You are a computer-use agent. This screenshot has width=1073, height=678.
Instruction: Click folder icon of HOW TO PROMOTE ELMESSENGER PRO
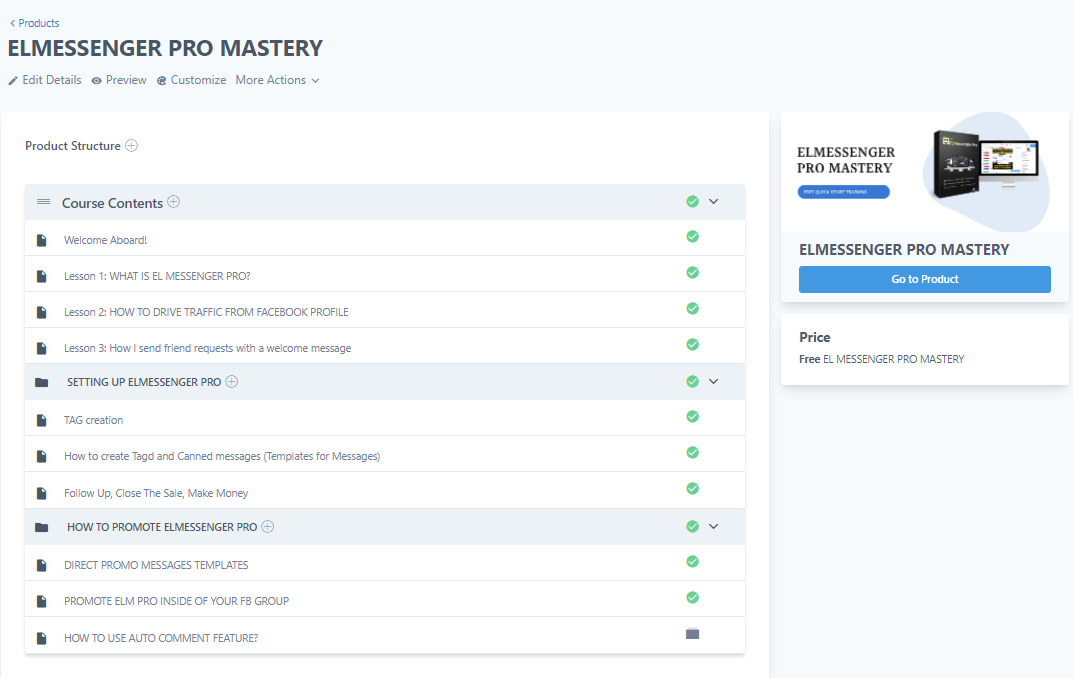tap(42, 527)
